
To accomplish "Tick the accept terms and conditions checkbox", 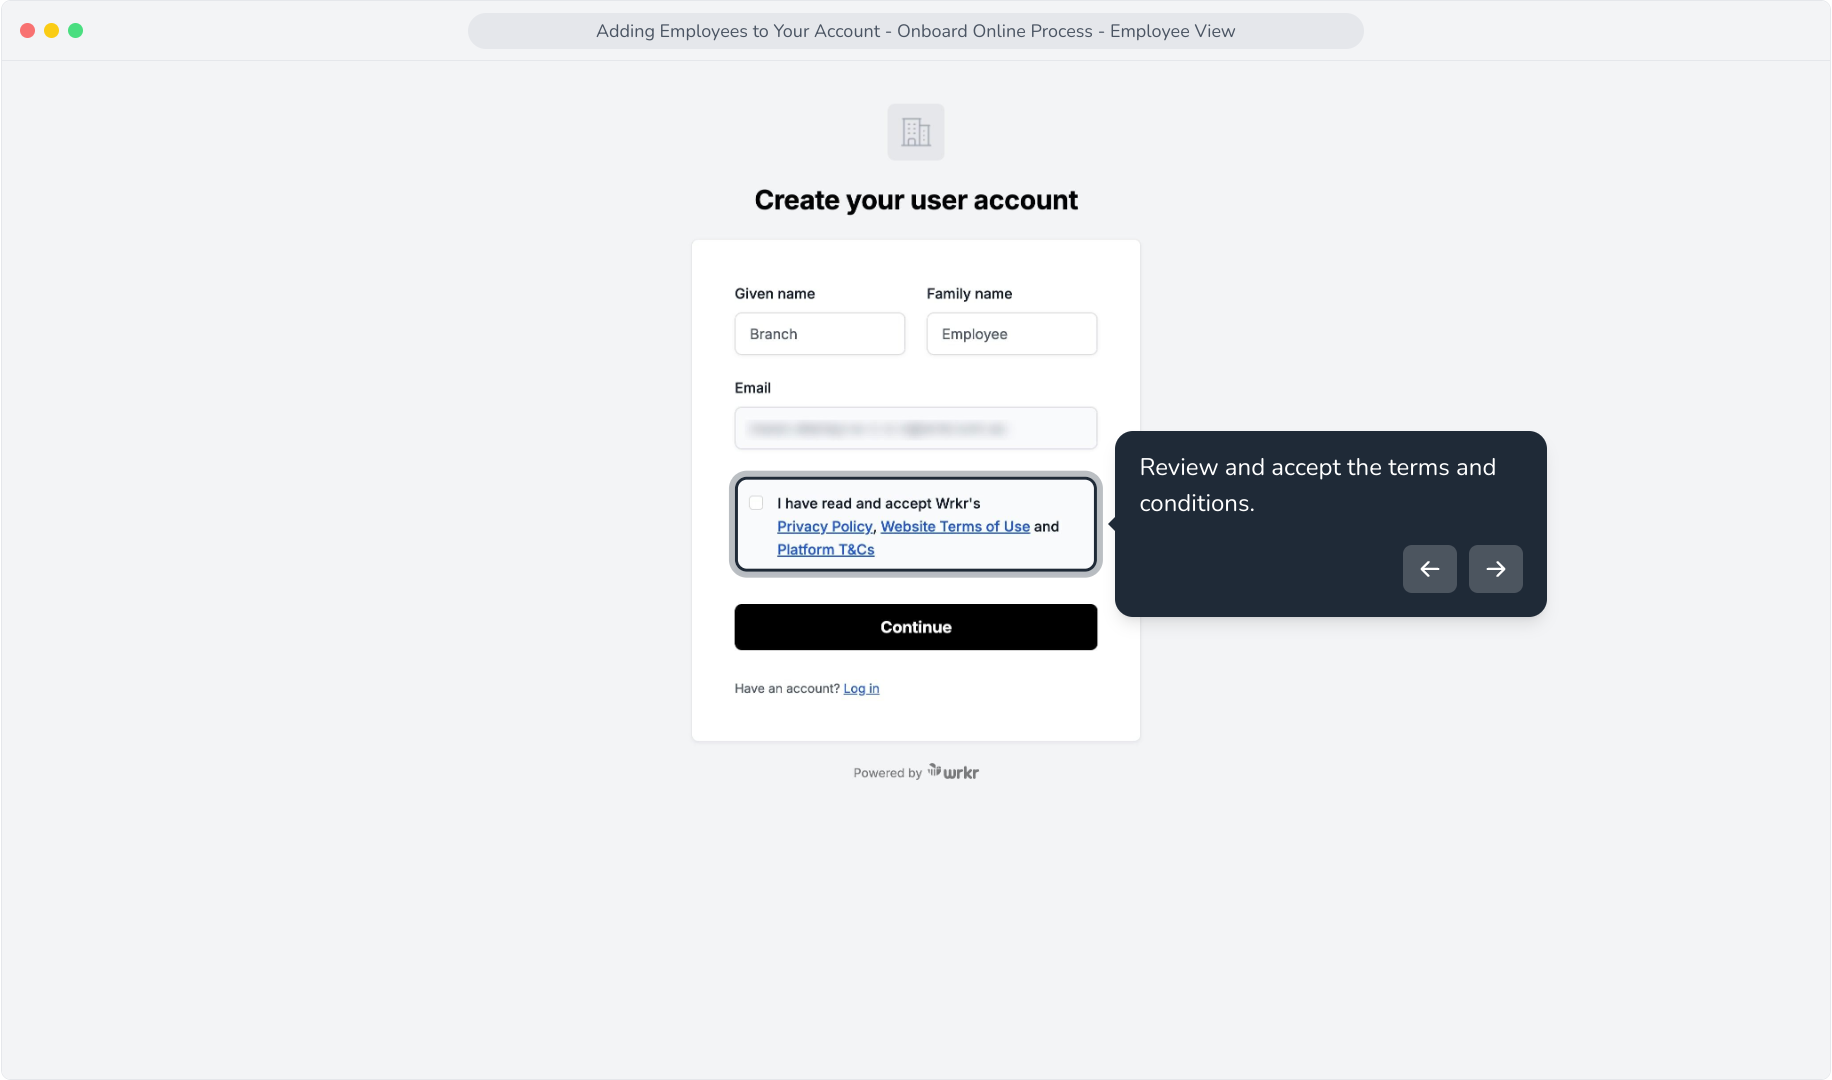I will pos(756,503).
